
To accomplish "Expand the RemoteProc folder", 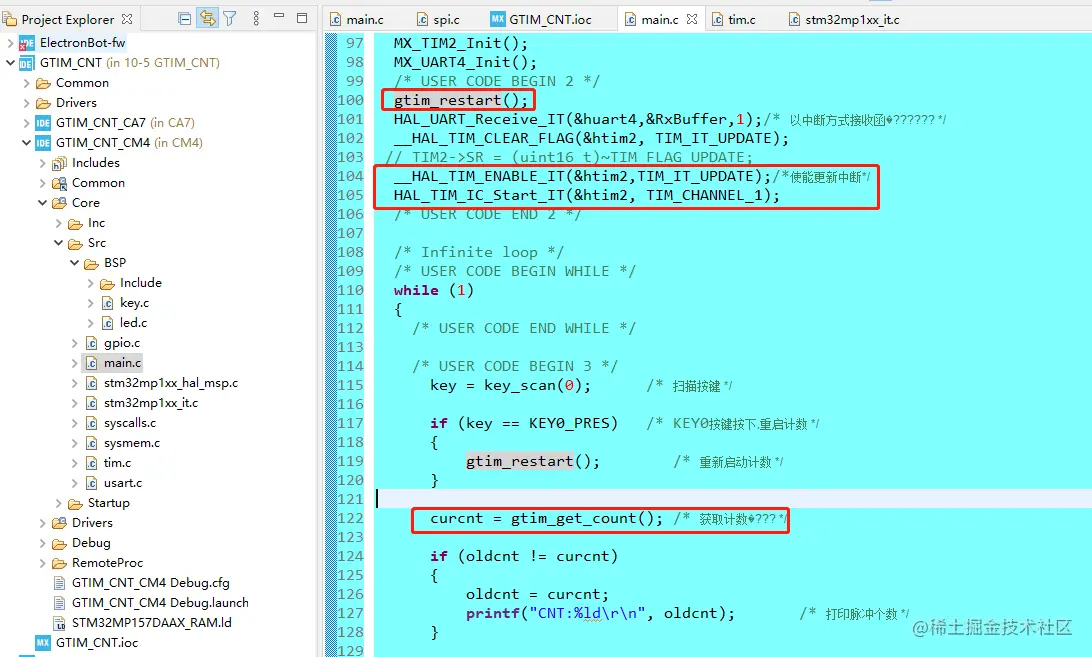I will tap(42, 563).
